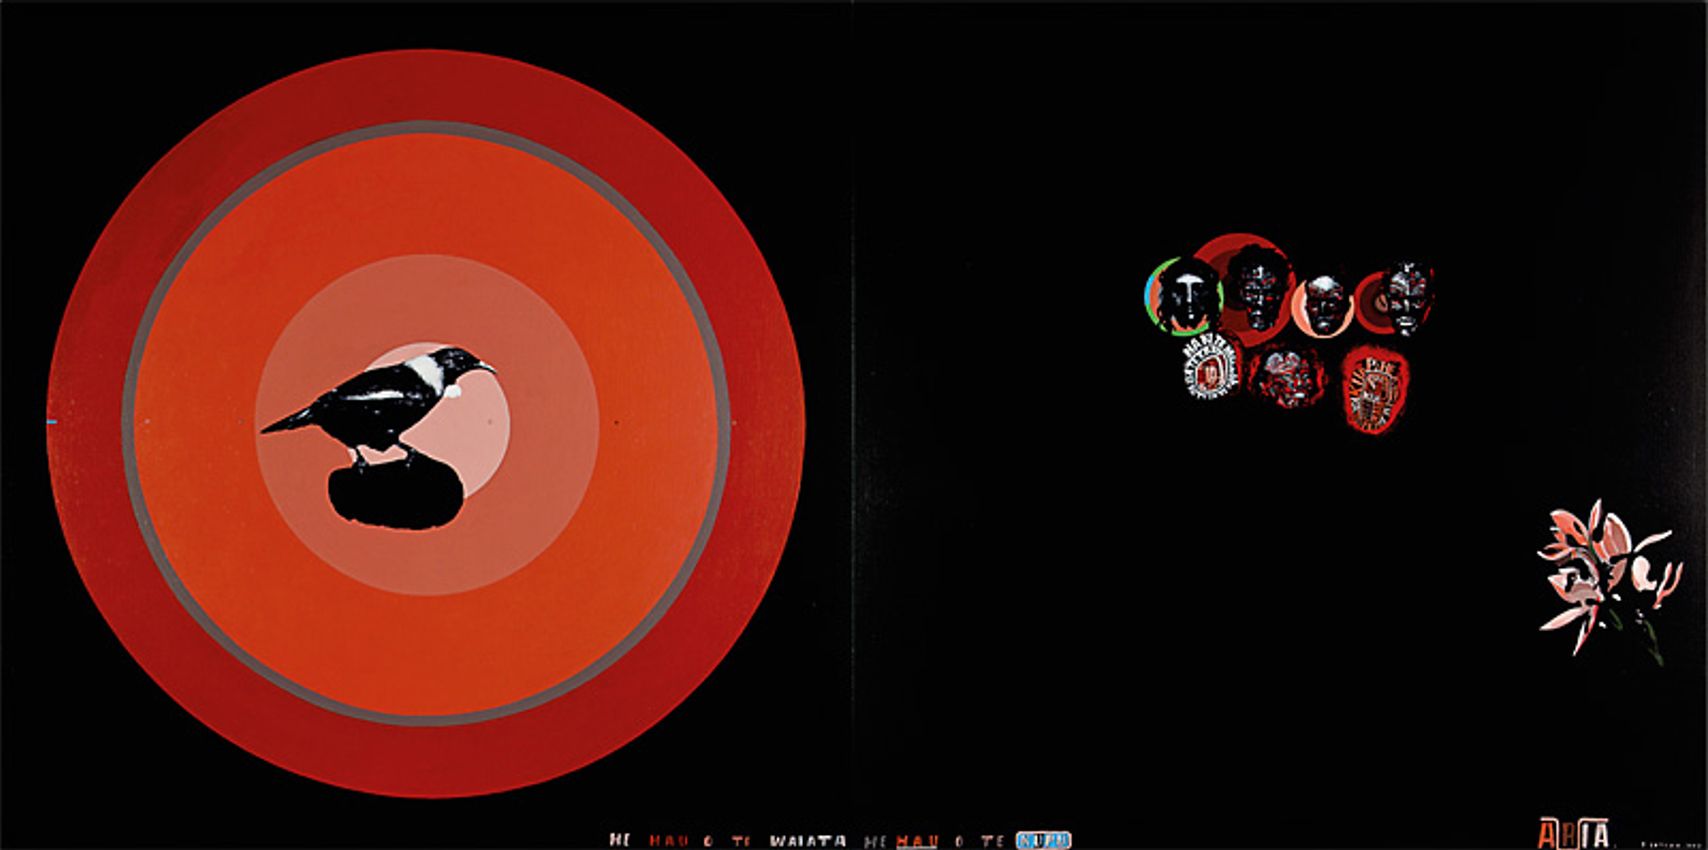The height and width of the screenshot is (850, 1708).
Task: Click the word "WAIATA" in the bottom inscription
Action: (808, 841)
